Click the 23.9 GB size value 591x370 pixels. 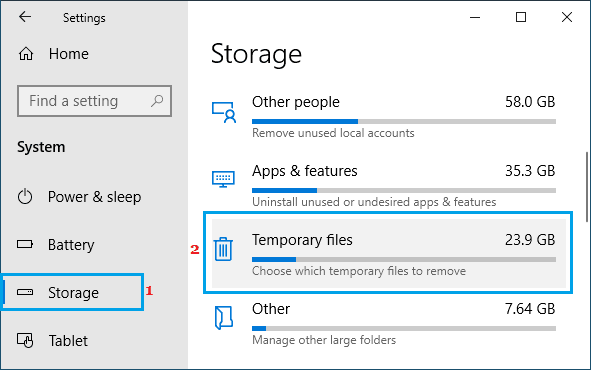pyautogui.click(x=530, y=240)
